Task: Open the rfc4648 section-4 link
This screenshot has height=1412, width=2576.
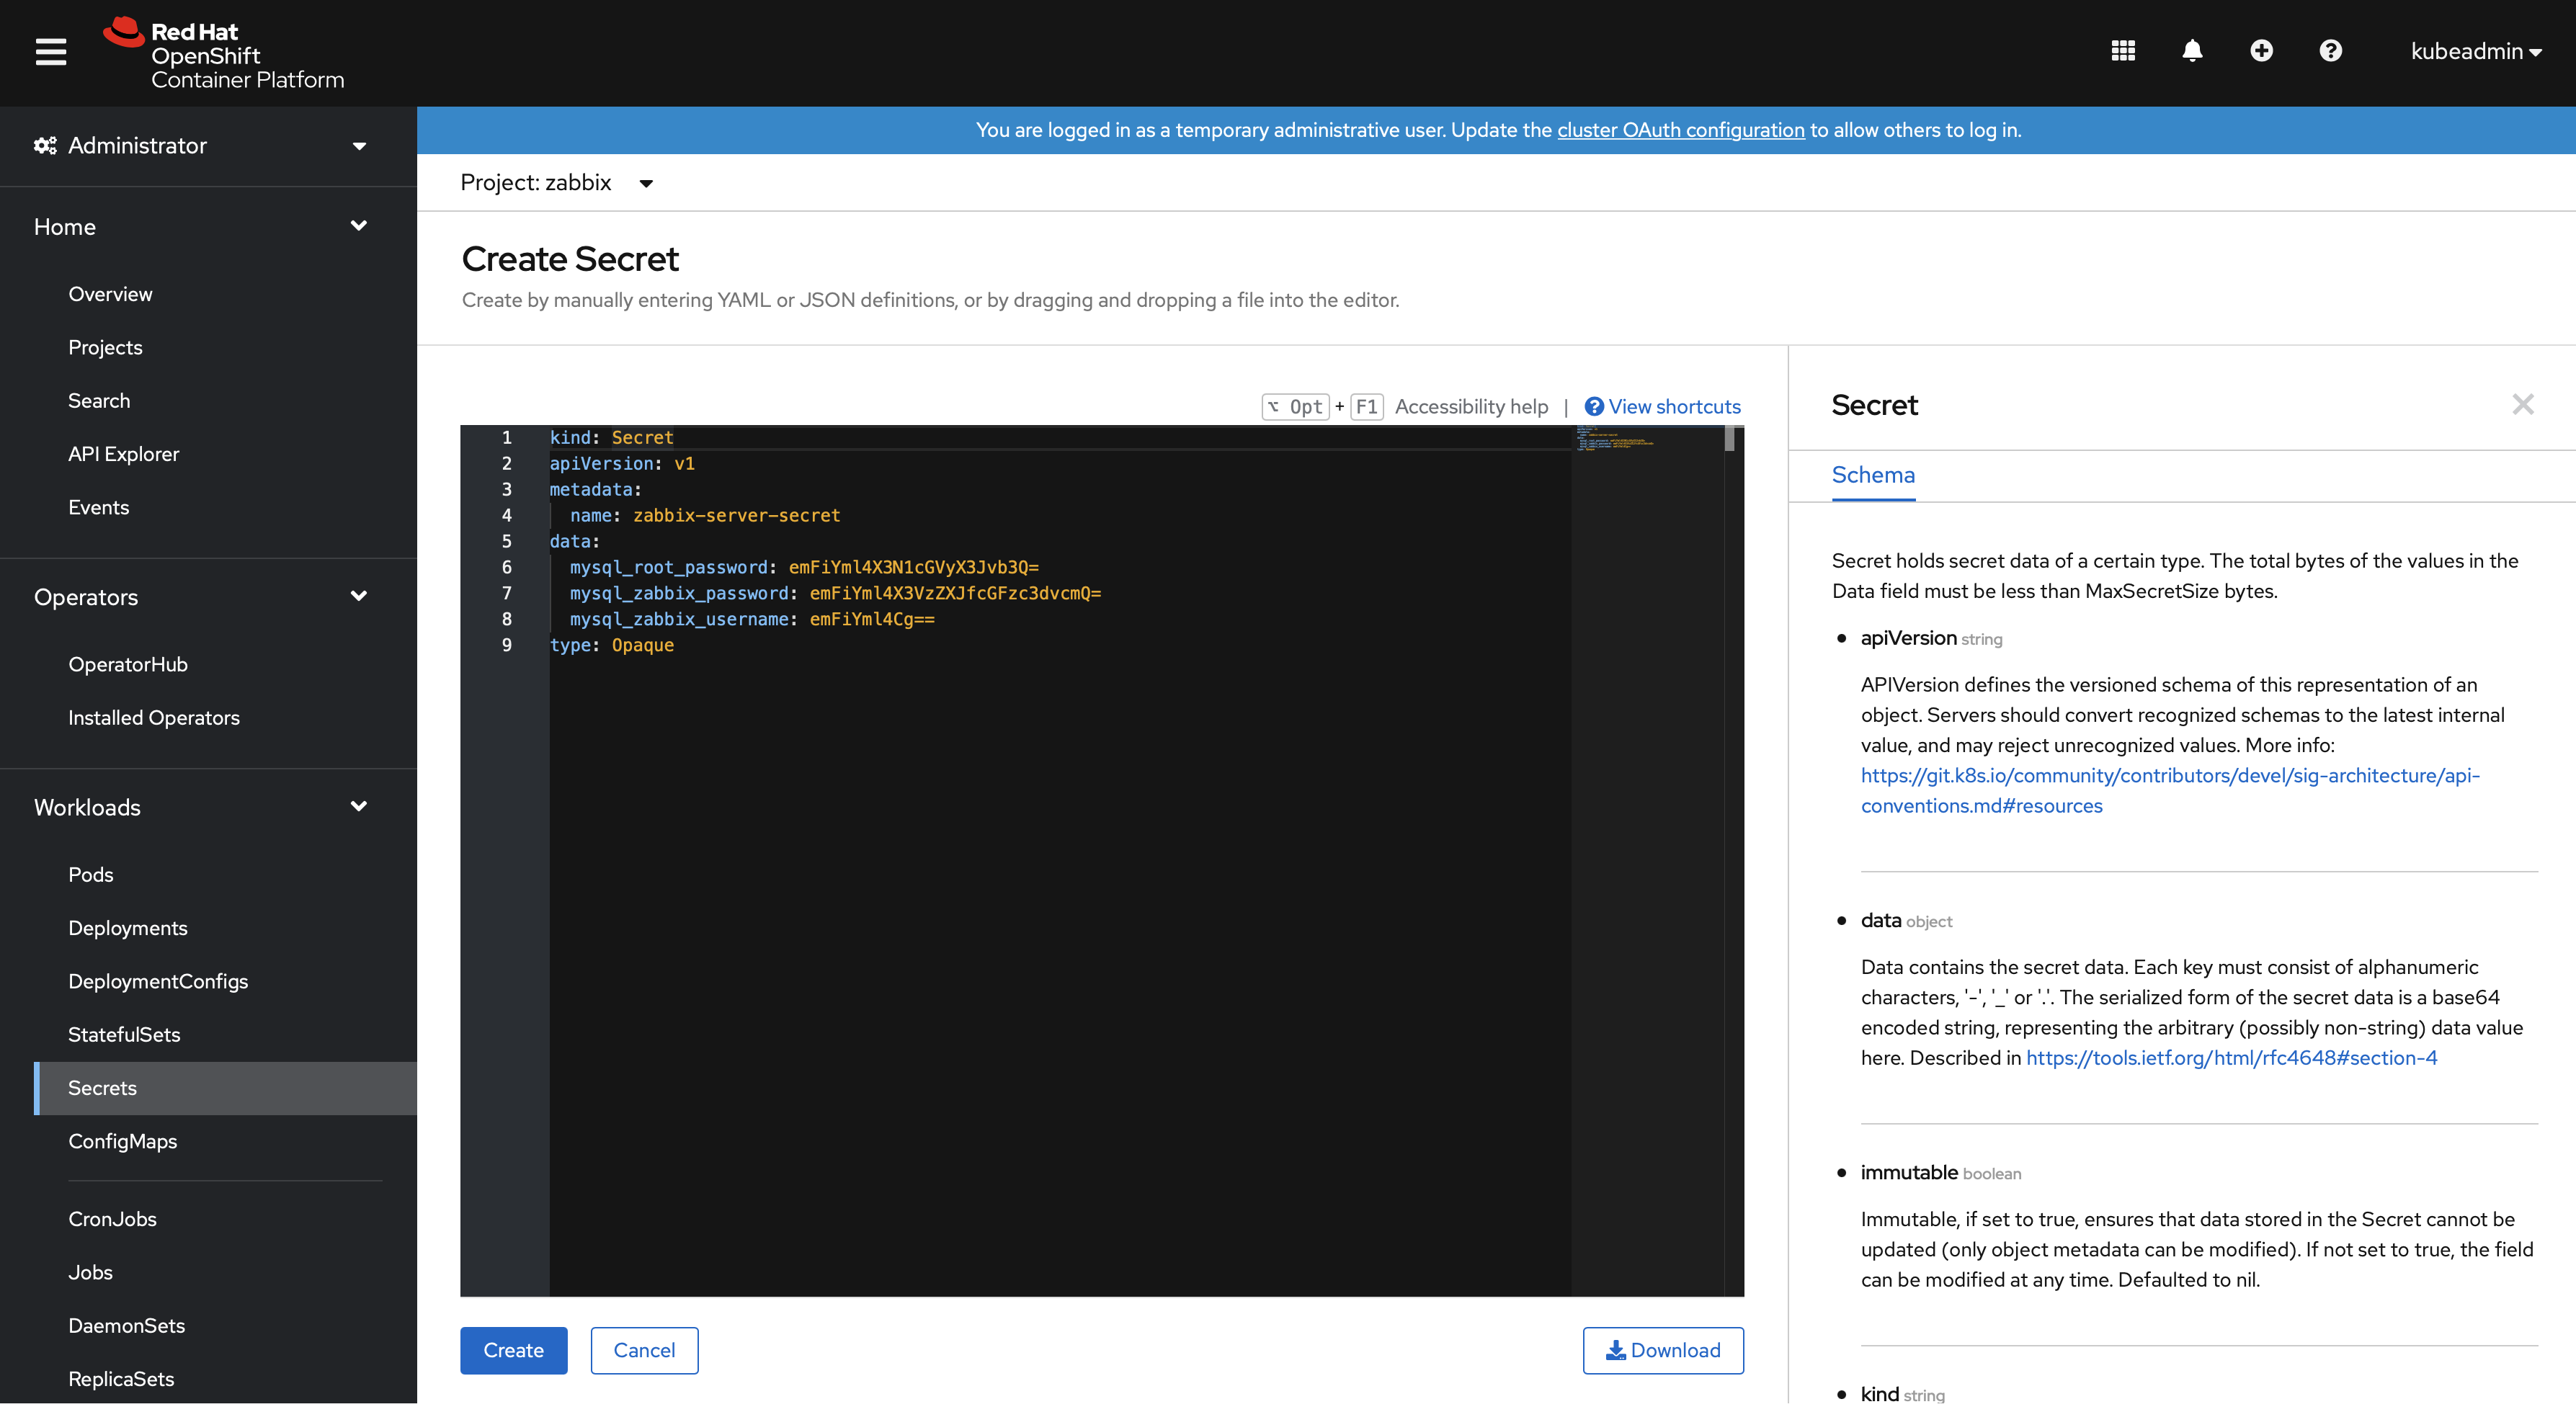Action: (2231, 1058)
